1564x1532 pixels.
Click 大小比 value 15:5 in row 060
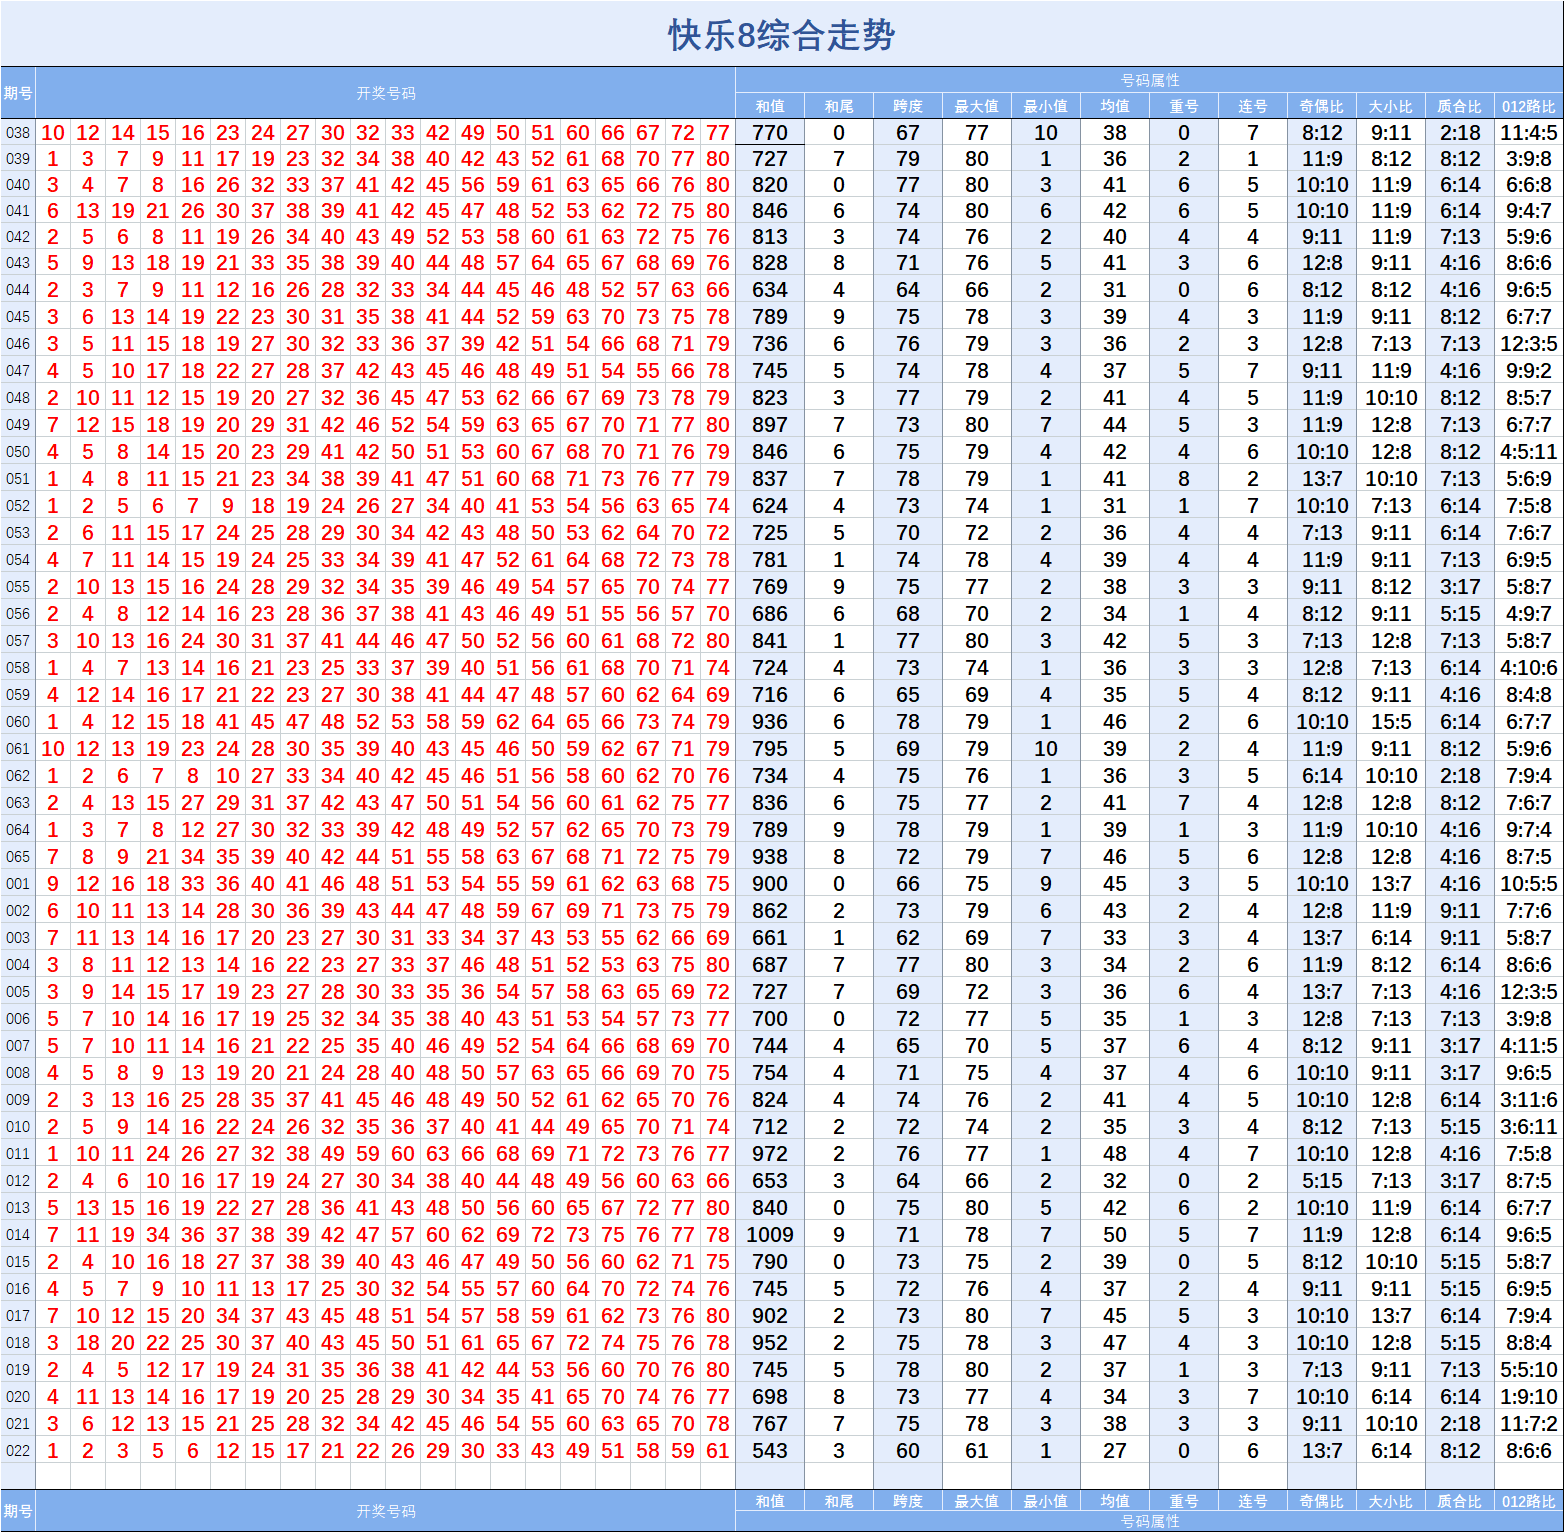(x=1391, y=722)
